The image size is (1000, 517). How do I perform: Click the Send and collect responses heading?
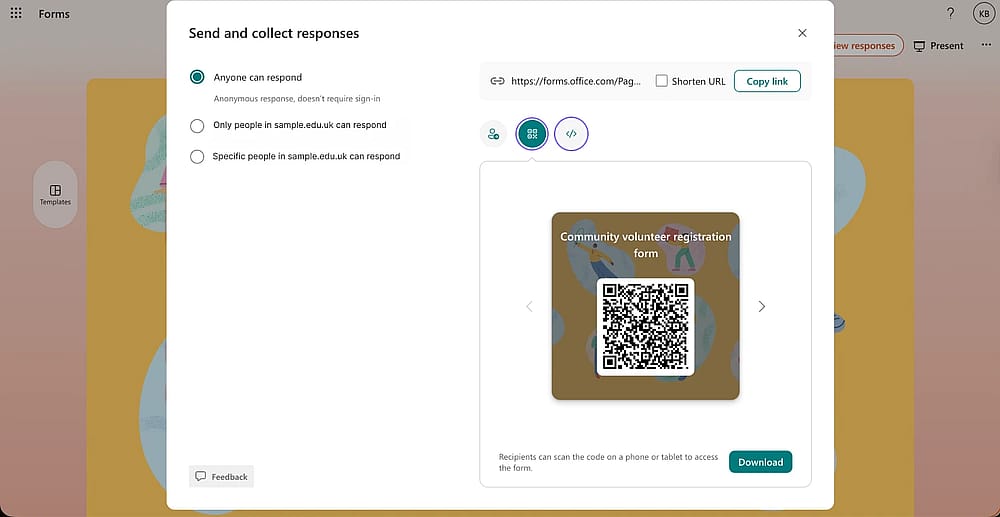point(274,33)
